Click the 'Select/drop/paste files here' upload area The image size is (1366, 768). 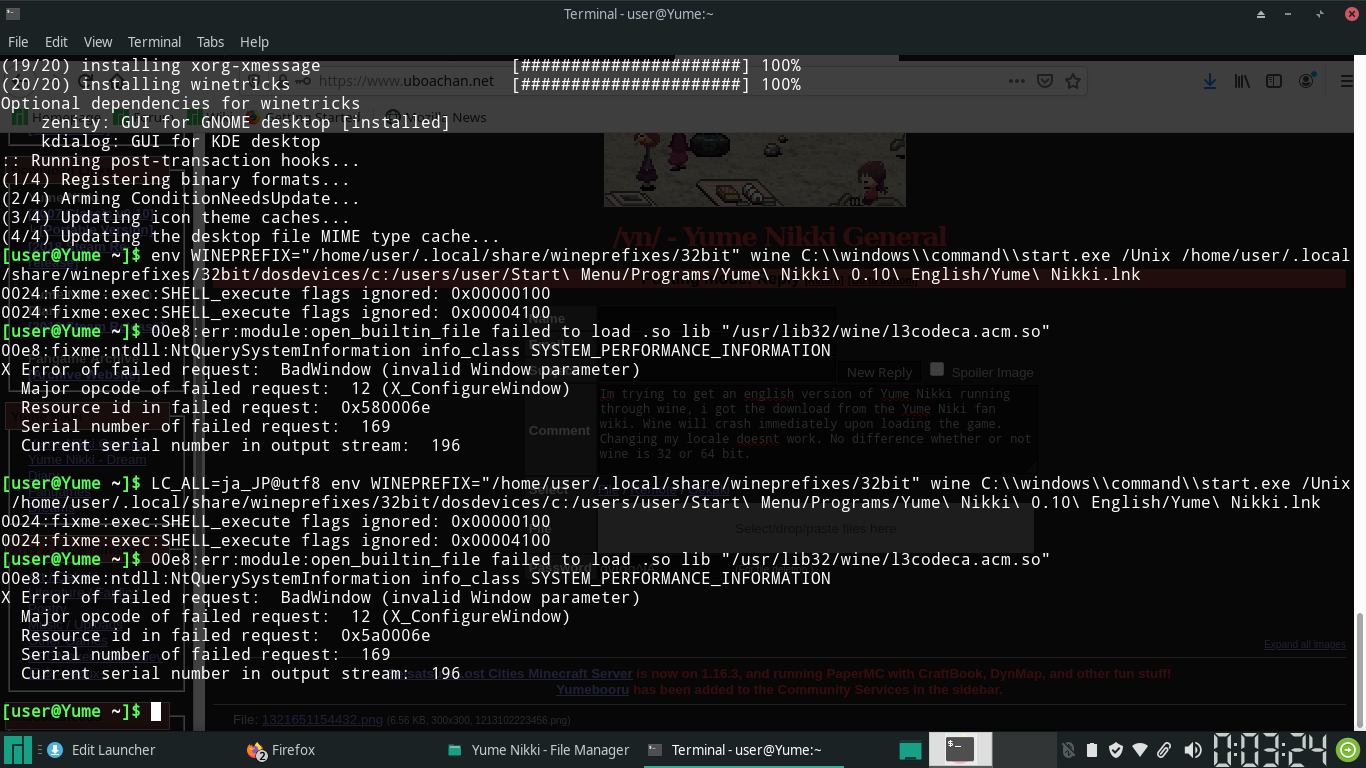coord(815,529)
